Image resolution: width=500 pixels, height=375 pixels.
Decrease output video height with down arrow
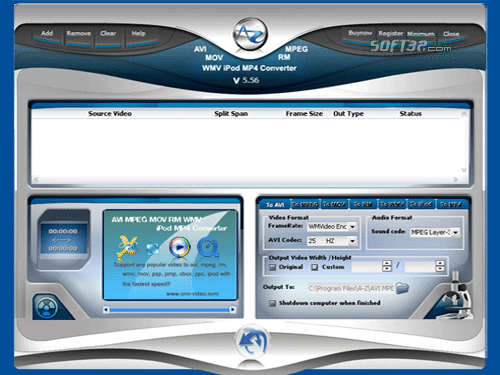coord(440,269)
